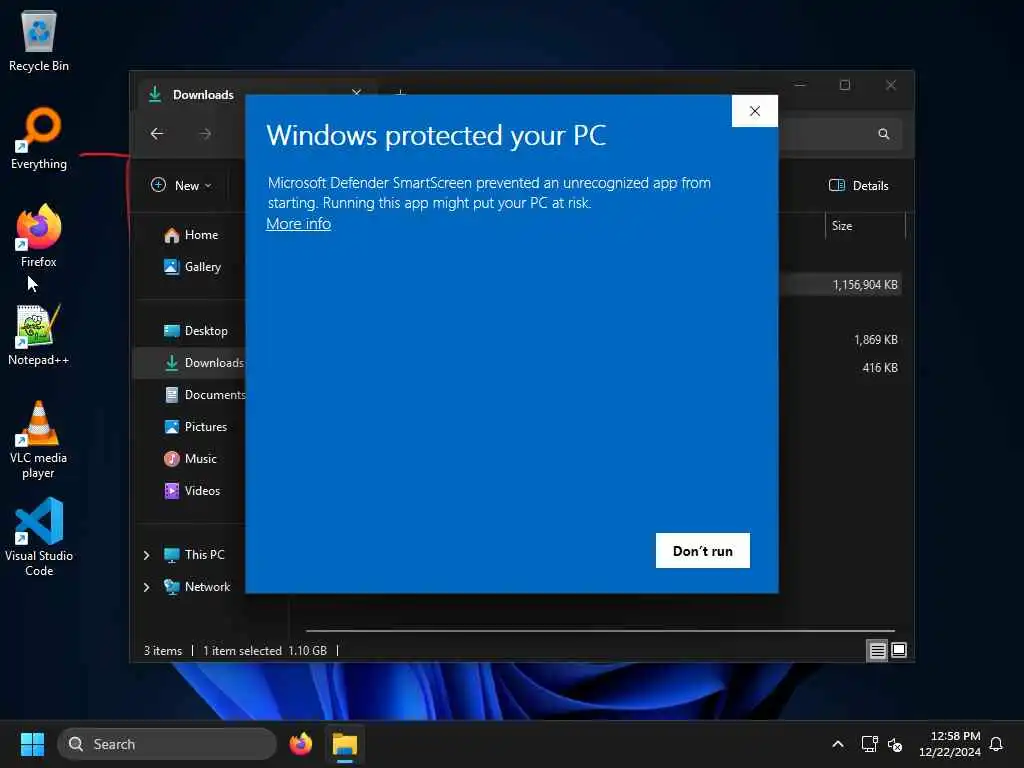The height and width of the screenshot is (768, 1024).
Task: Toggle the Details pane button
Action: tap(859, 185)
